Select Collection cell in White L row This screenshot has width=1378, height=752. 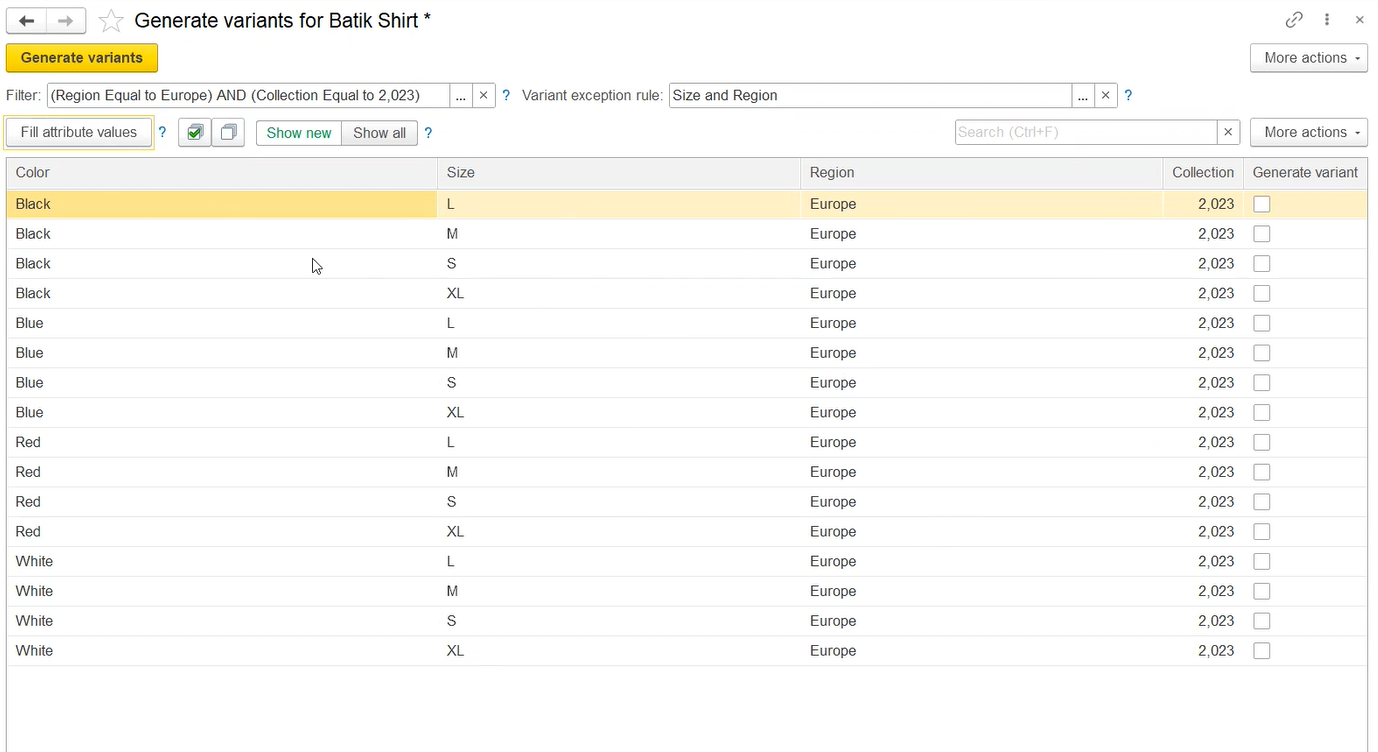(1203, 562)
